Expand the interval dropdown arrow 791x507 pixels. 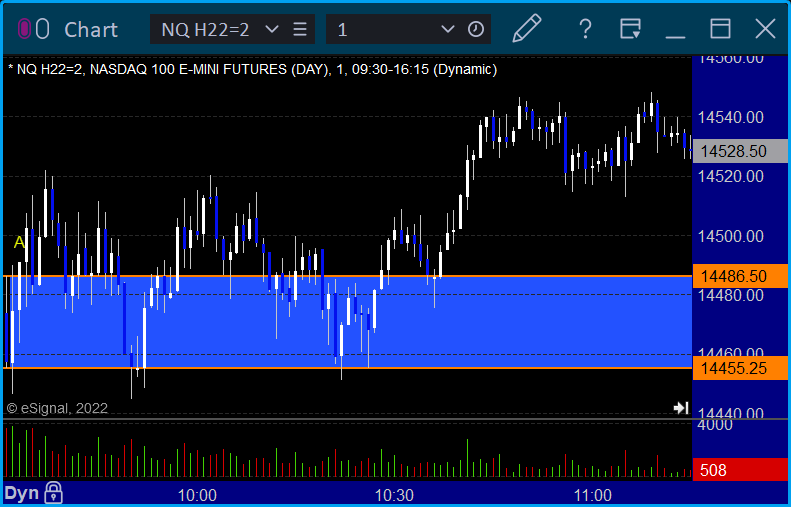[447, 29]
